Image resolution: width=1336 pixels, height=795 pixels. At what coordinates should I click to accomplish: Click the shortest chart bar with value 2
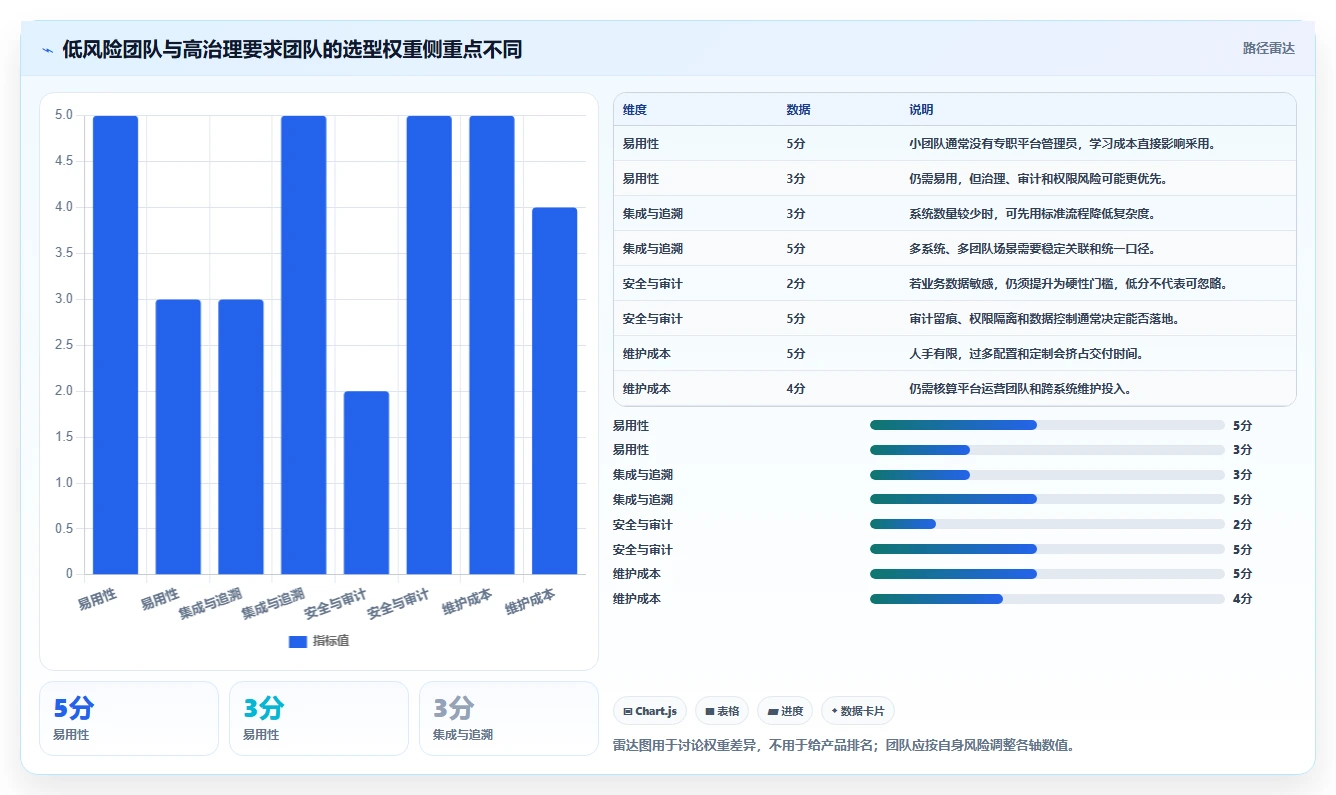tap(366, 482)
